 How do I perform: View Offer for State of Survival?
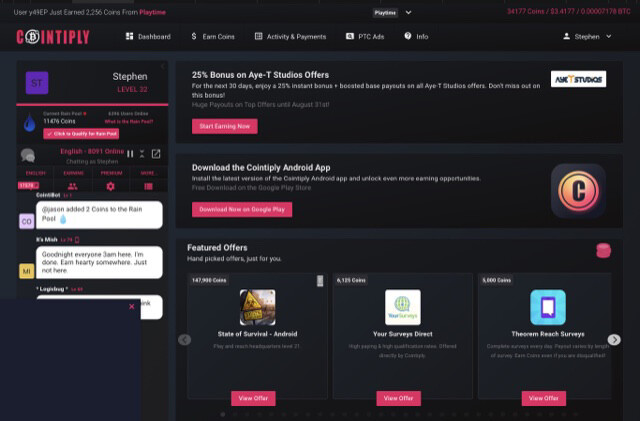click(253, 398)
